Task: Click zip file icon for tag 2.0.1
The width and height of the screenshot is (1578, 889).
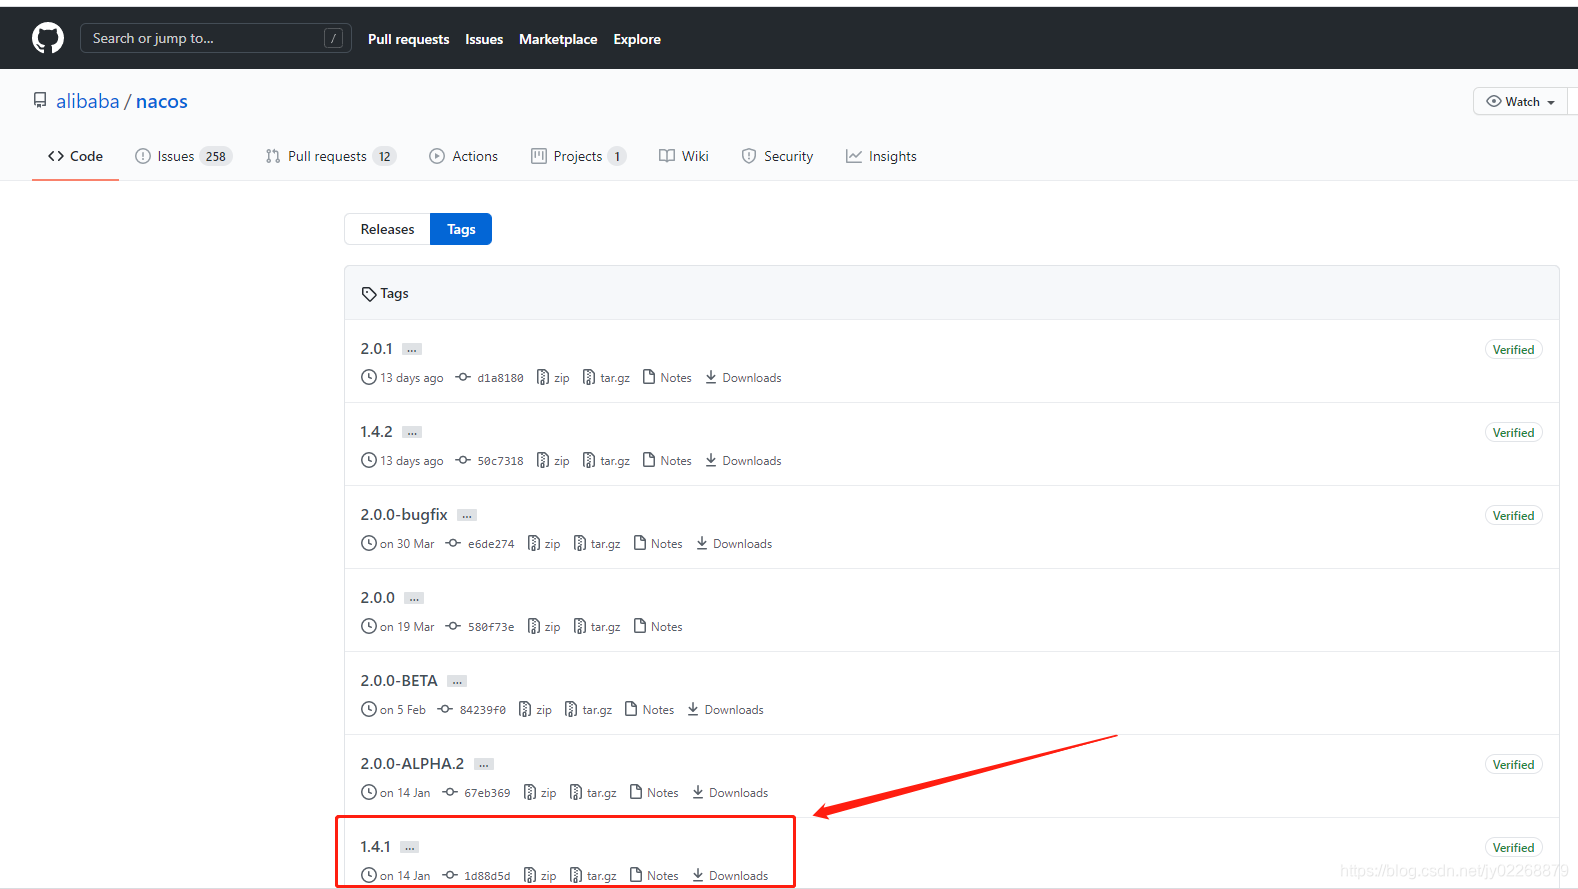Action: (x=543, y=377)
